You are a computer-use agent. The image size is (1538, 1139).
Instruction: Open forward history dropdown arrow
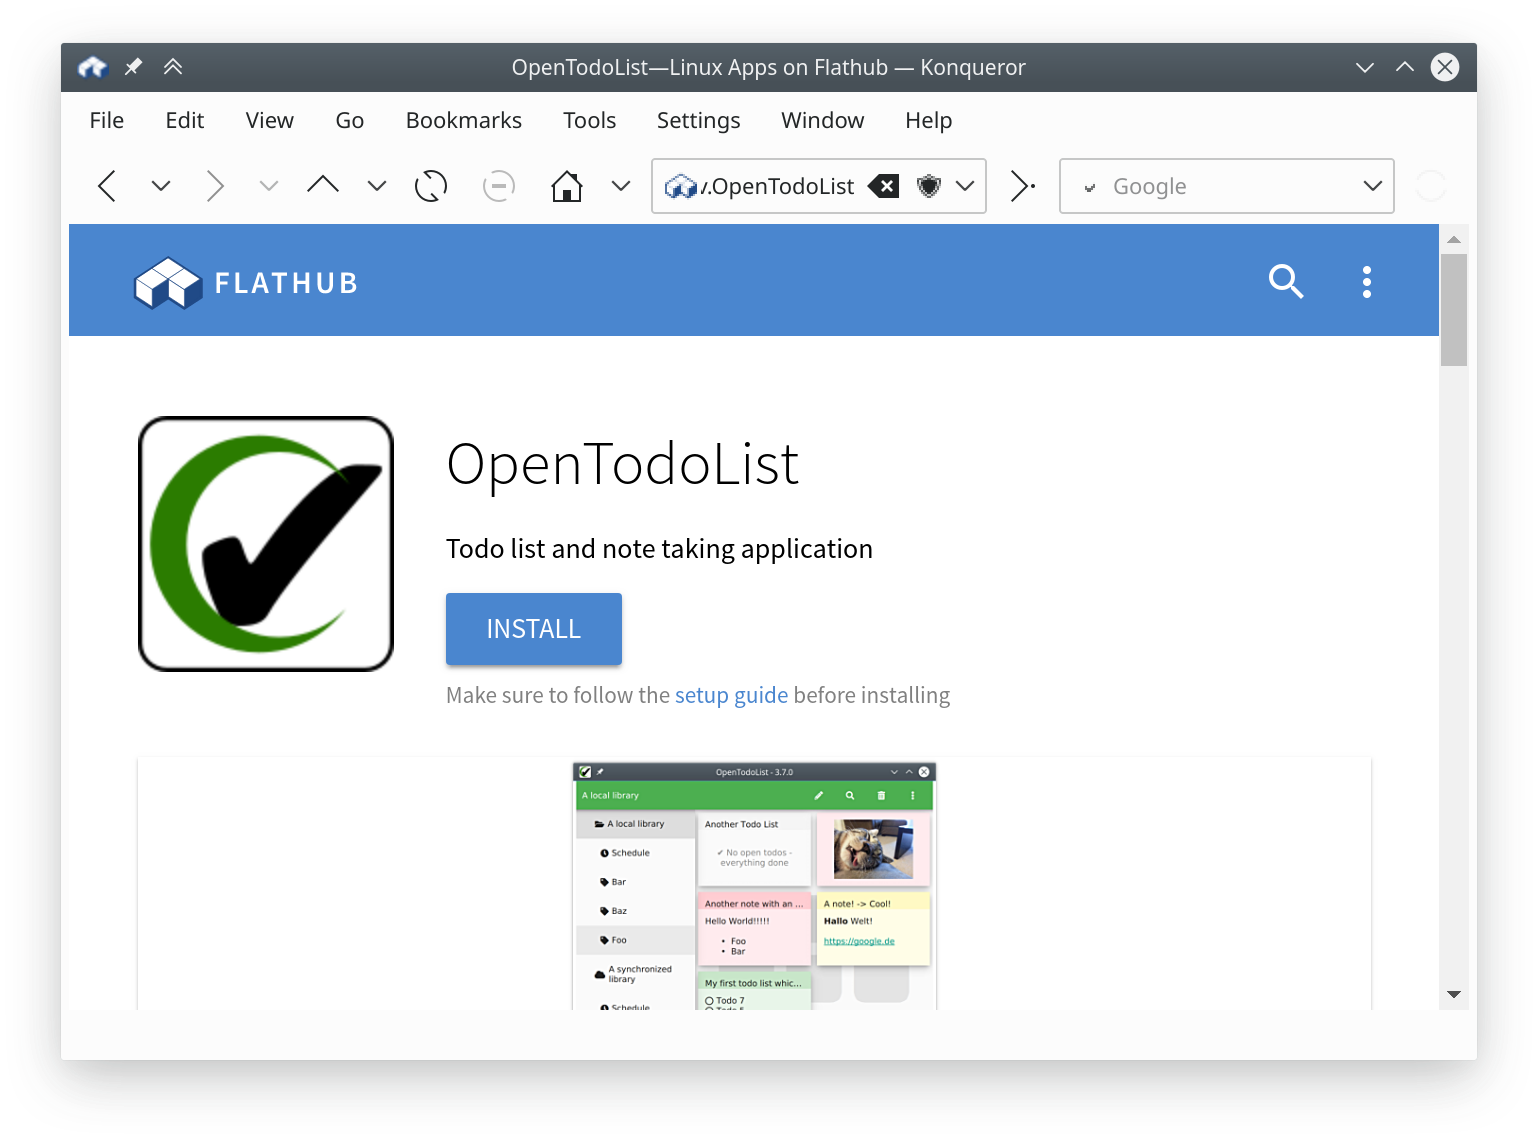click(x=268, y=186)
